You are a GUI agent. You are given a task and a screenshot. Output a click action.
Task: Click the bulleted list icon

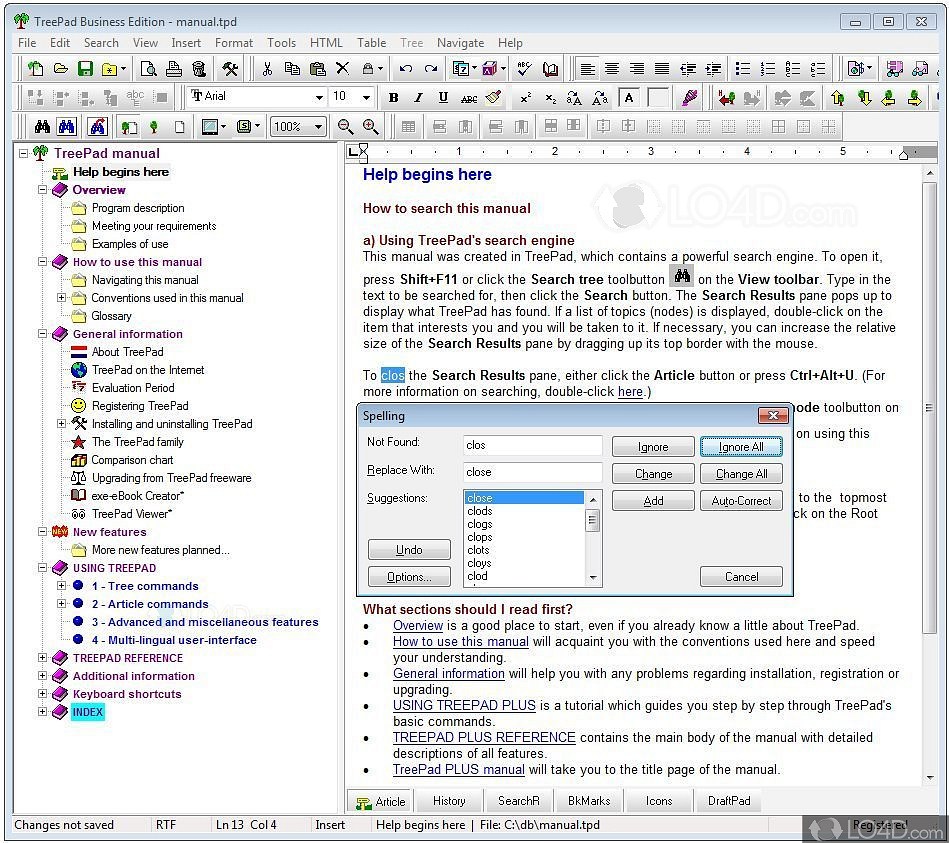pos(742,69)
